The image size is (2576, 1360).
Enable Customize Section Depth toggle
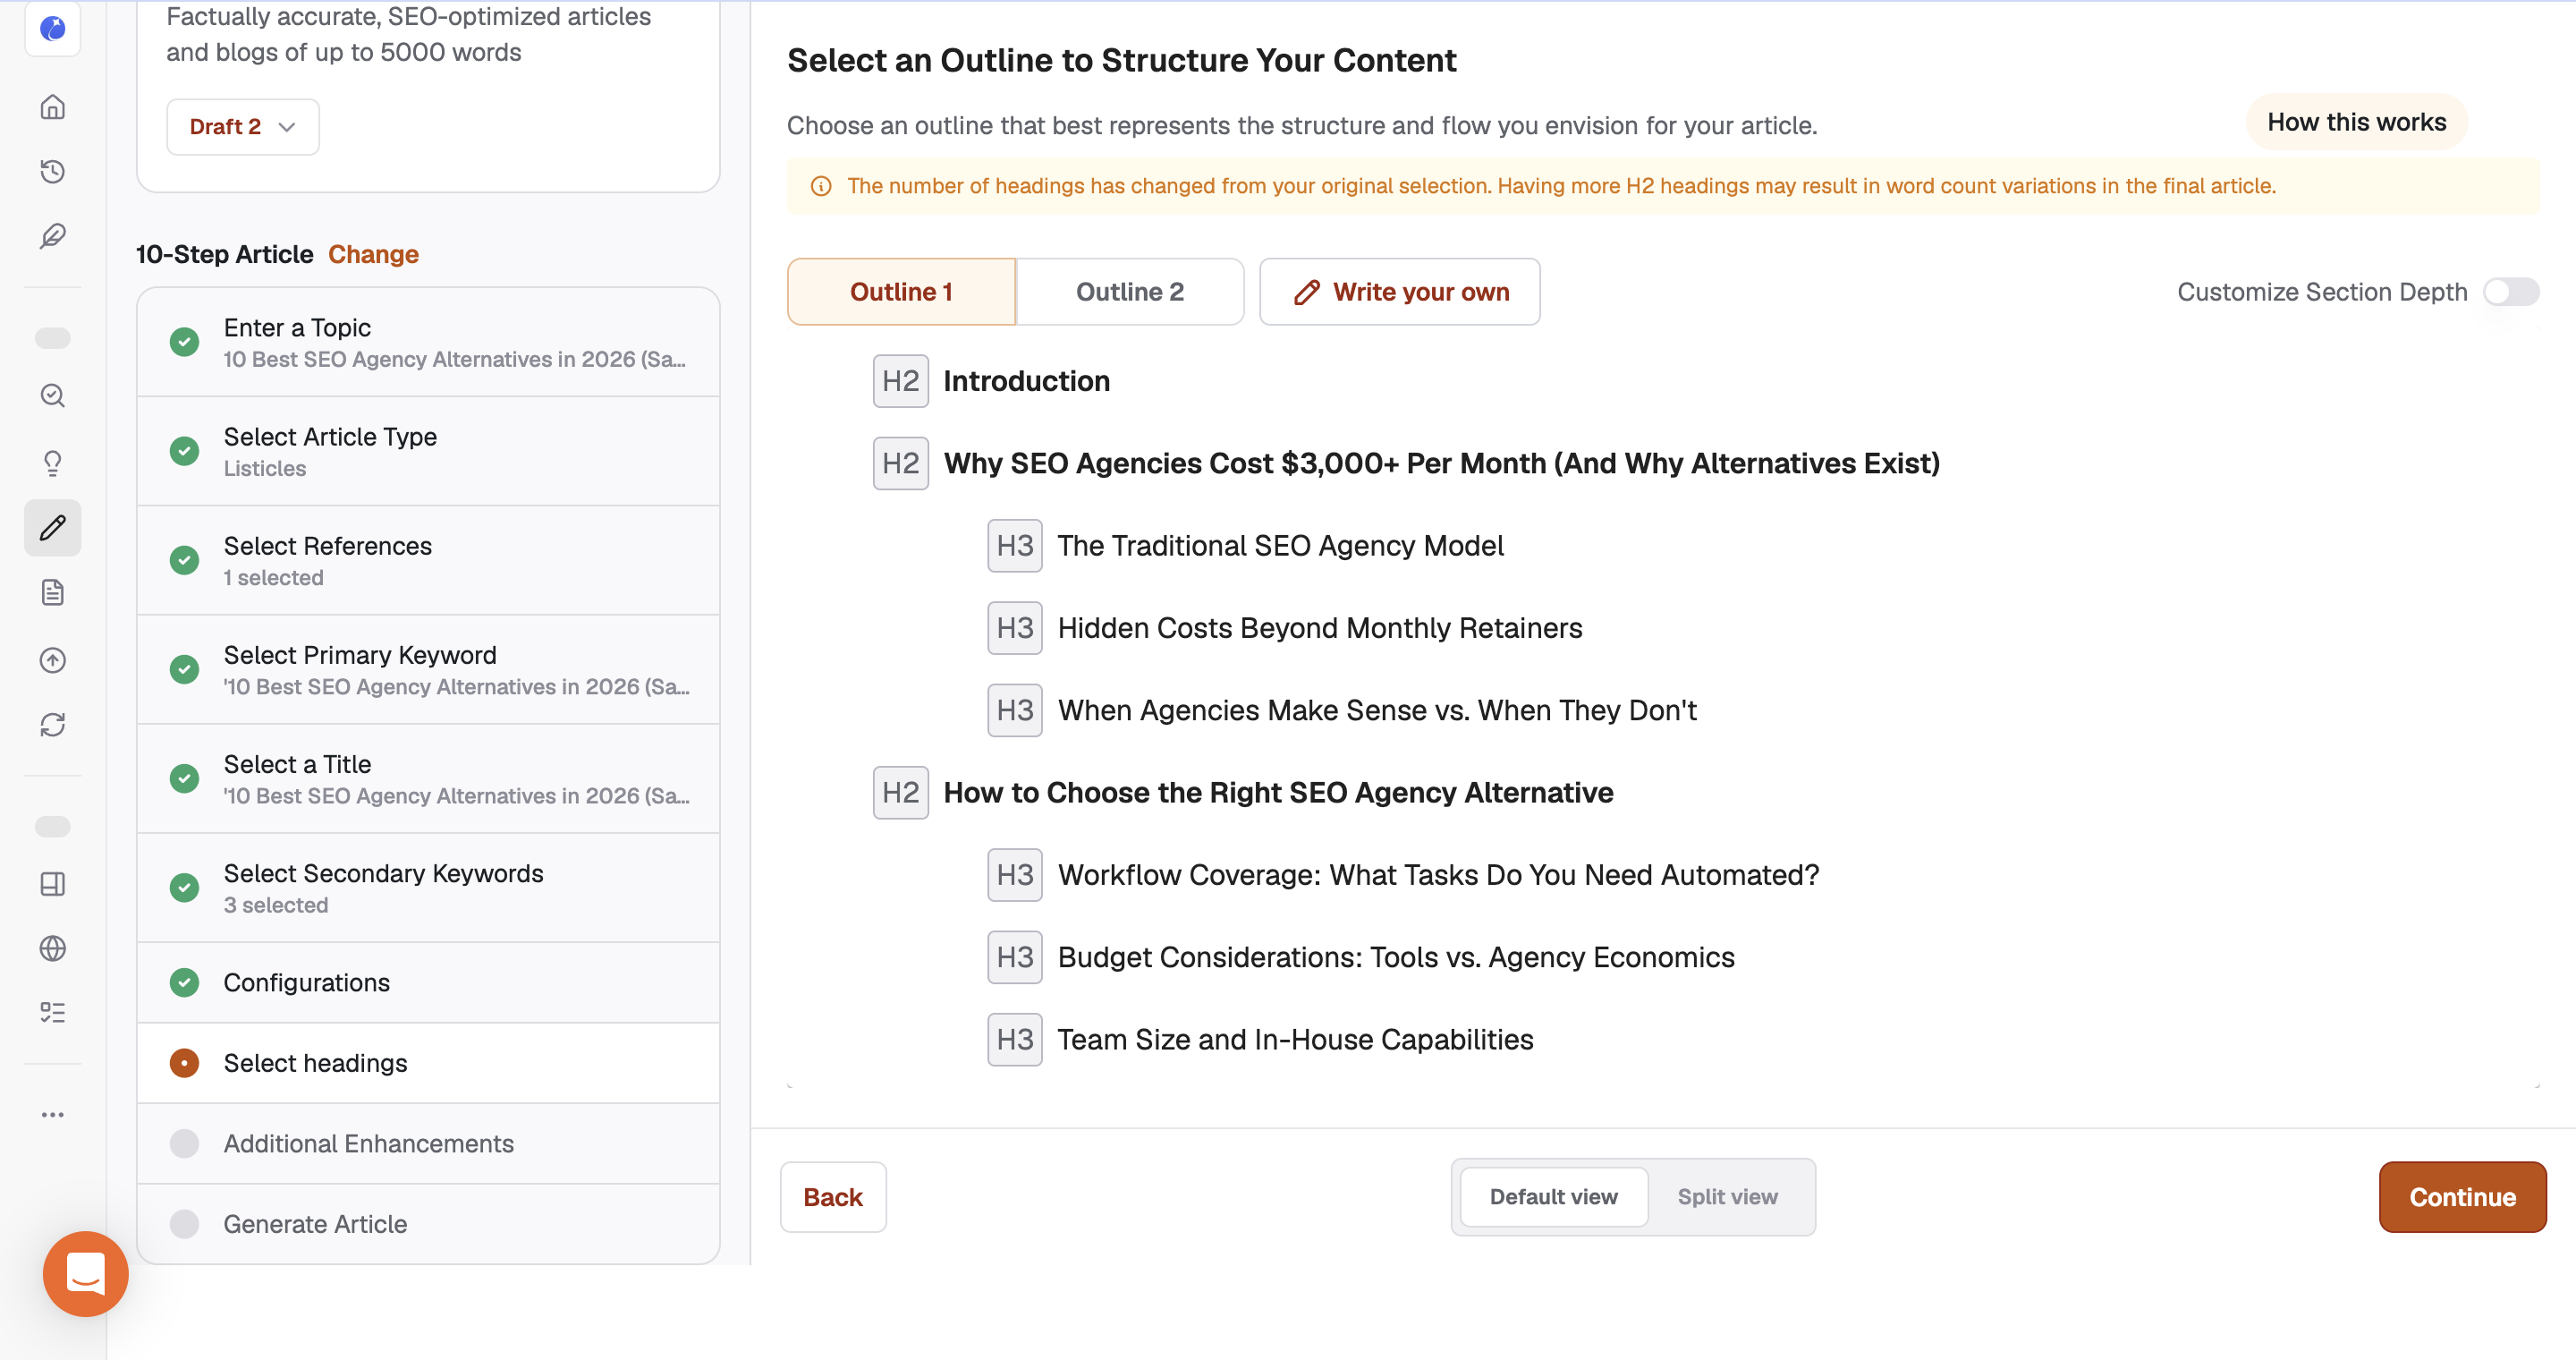tap(2511, 292)
